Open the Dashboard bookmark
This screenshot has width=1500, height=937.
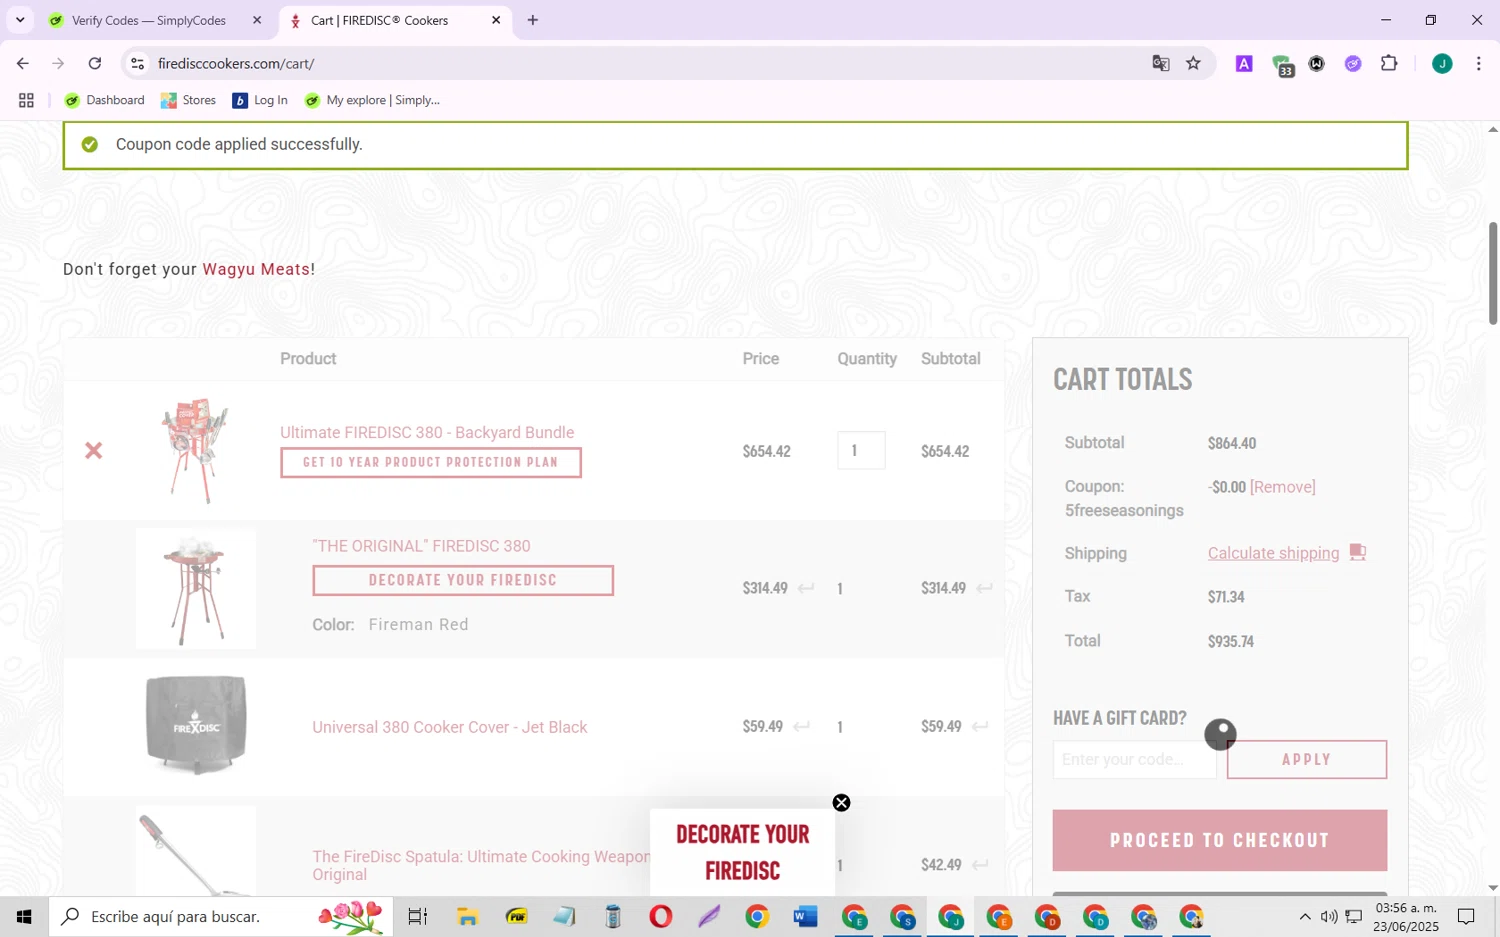click(x=104, y=100)
